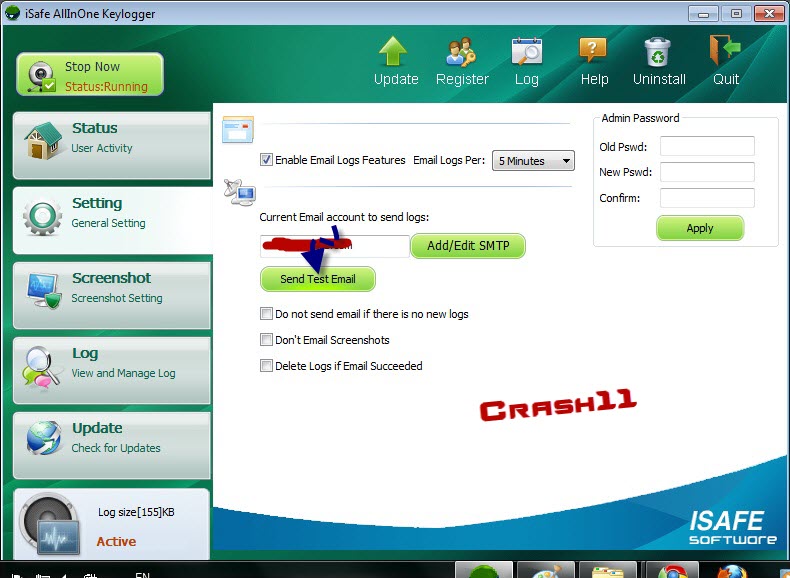Click the current email account field
The image size is (790, 578).
coord(335,246)
